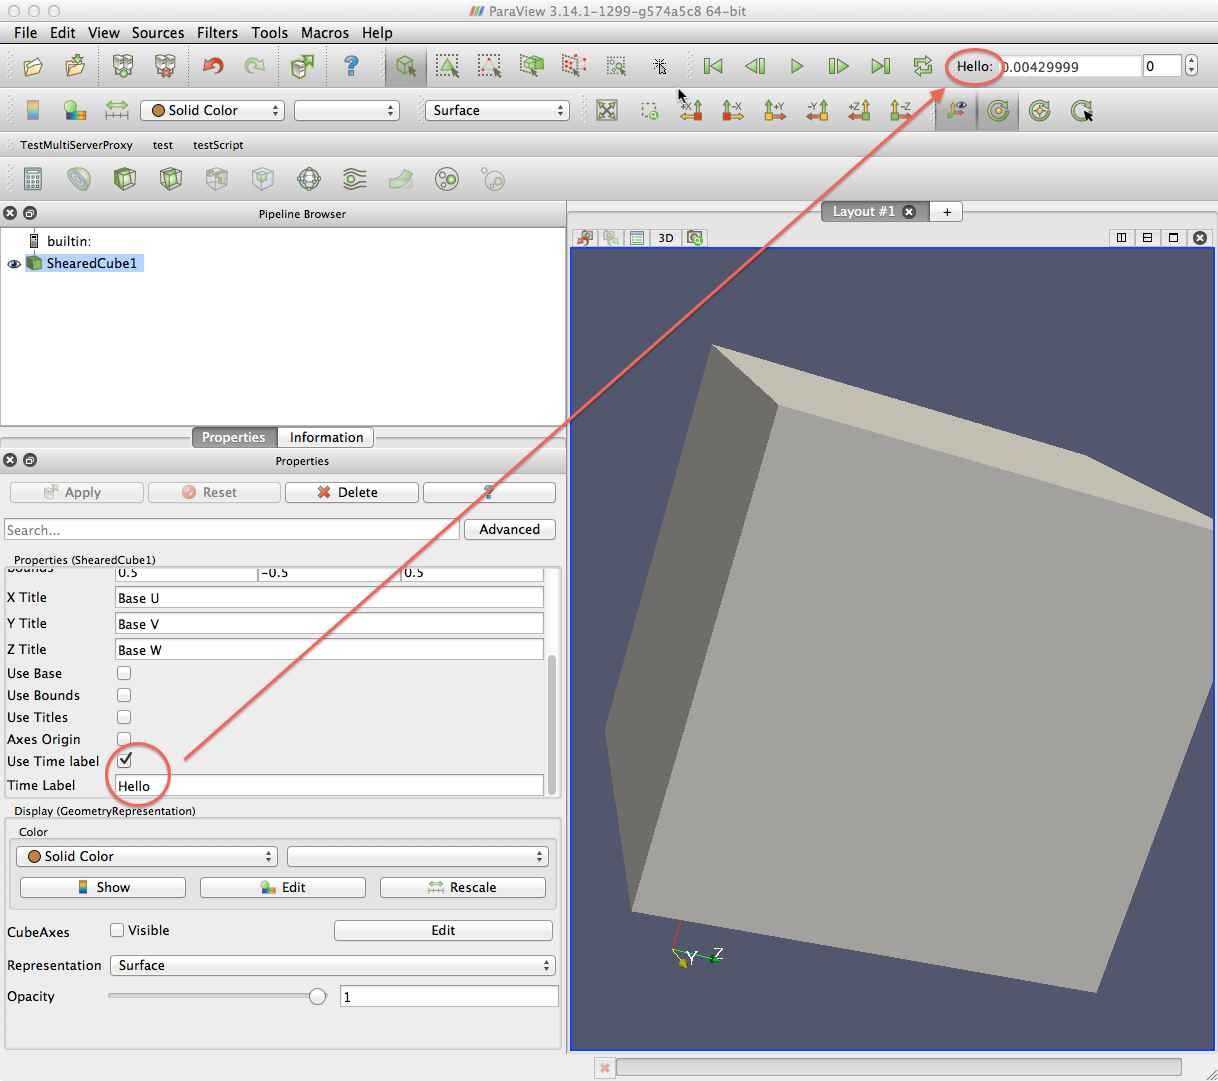The height and width of the screenshot is (1081, 1218).
Task: Open the question mark help icon
Action: tap(351, 66)
